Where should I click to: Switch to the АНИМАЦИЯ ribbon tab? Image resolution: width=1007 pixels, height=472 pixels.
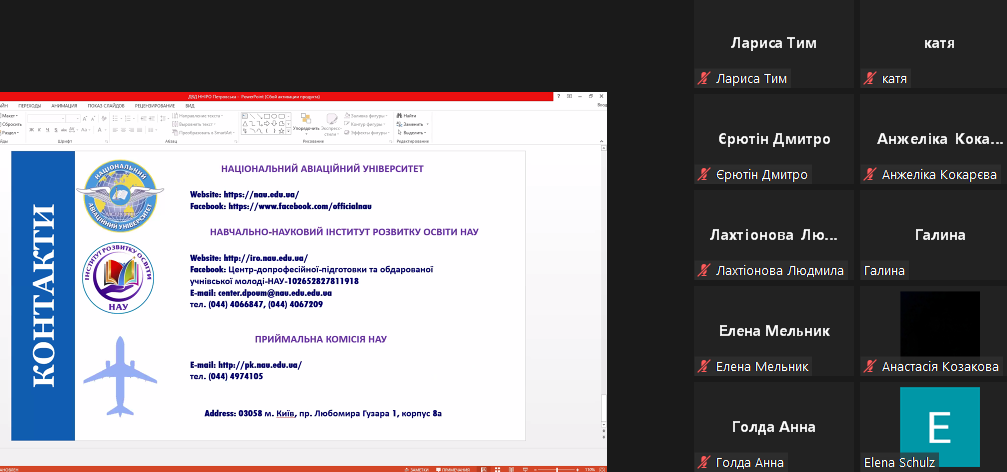pyautogui.click(x=64, y=105)
